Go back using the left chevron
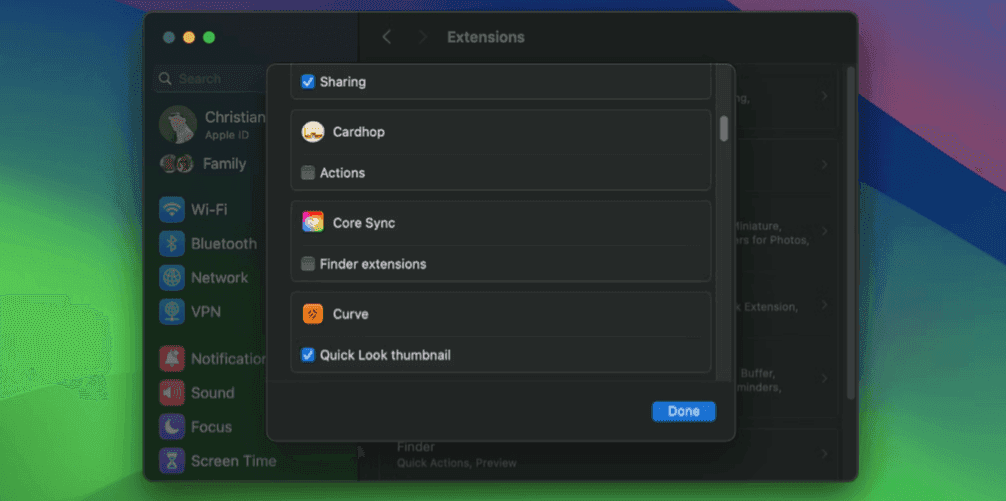Viewport: 1006px width, 501px height. pyautogui.click(x=387, y=37)
